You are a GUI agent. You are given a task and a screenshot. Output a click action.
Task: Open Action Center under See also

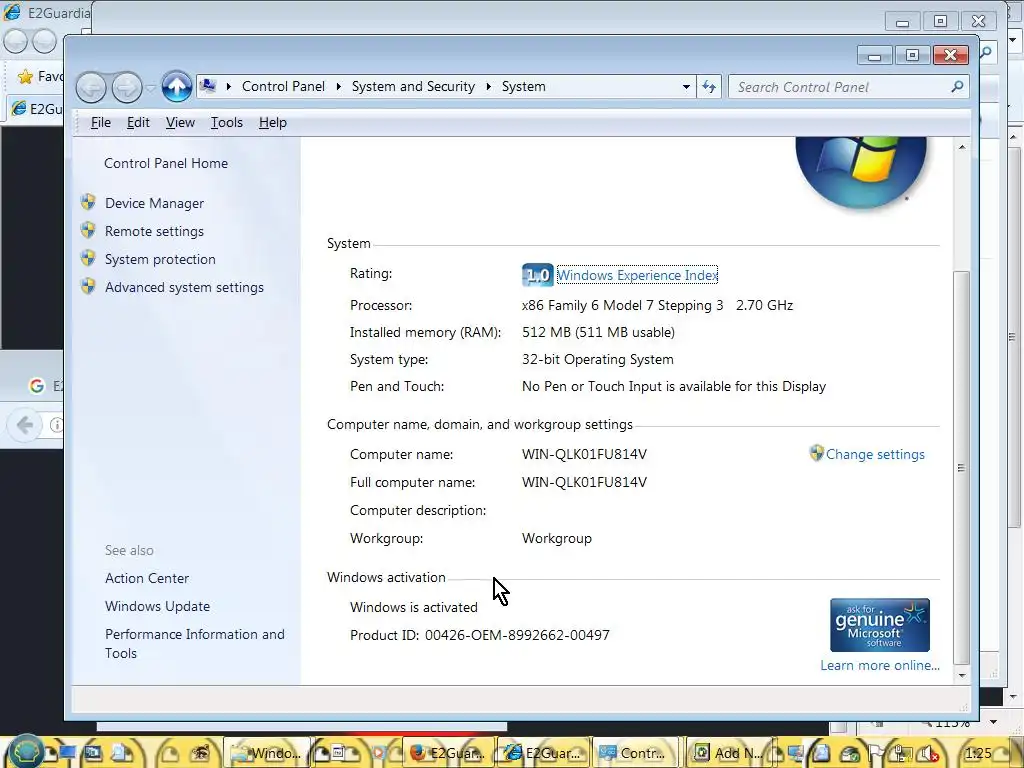[x=147, y=578]
